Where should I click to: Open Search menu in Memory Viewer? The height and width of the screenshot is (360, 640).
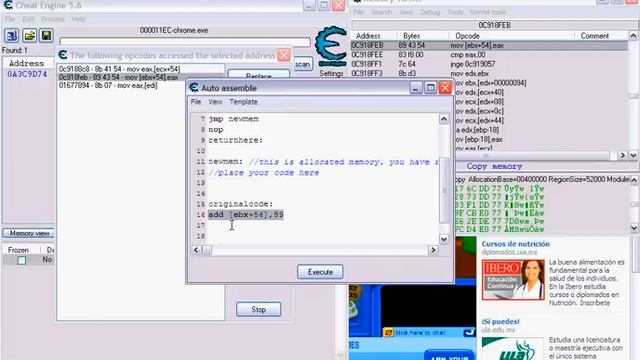tap(381, 12)
